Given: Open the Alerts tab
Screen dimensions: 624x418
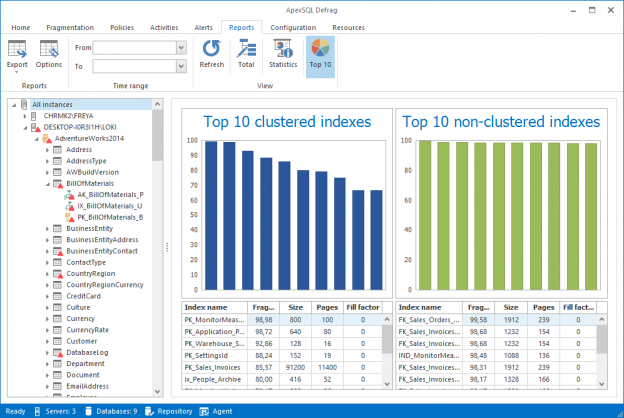Looking at the screenshot, I should pos(203,27).
